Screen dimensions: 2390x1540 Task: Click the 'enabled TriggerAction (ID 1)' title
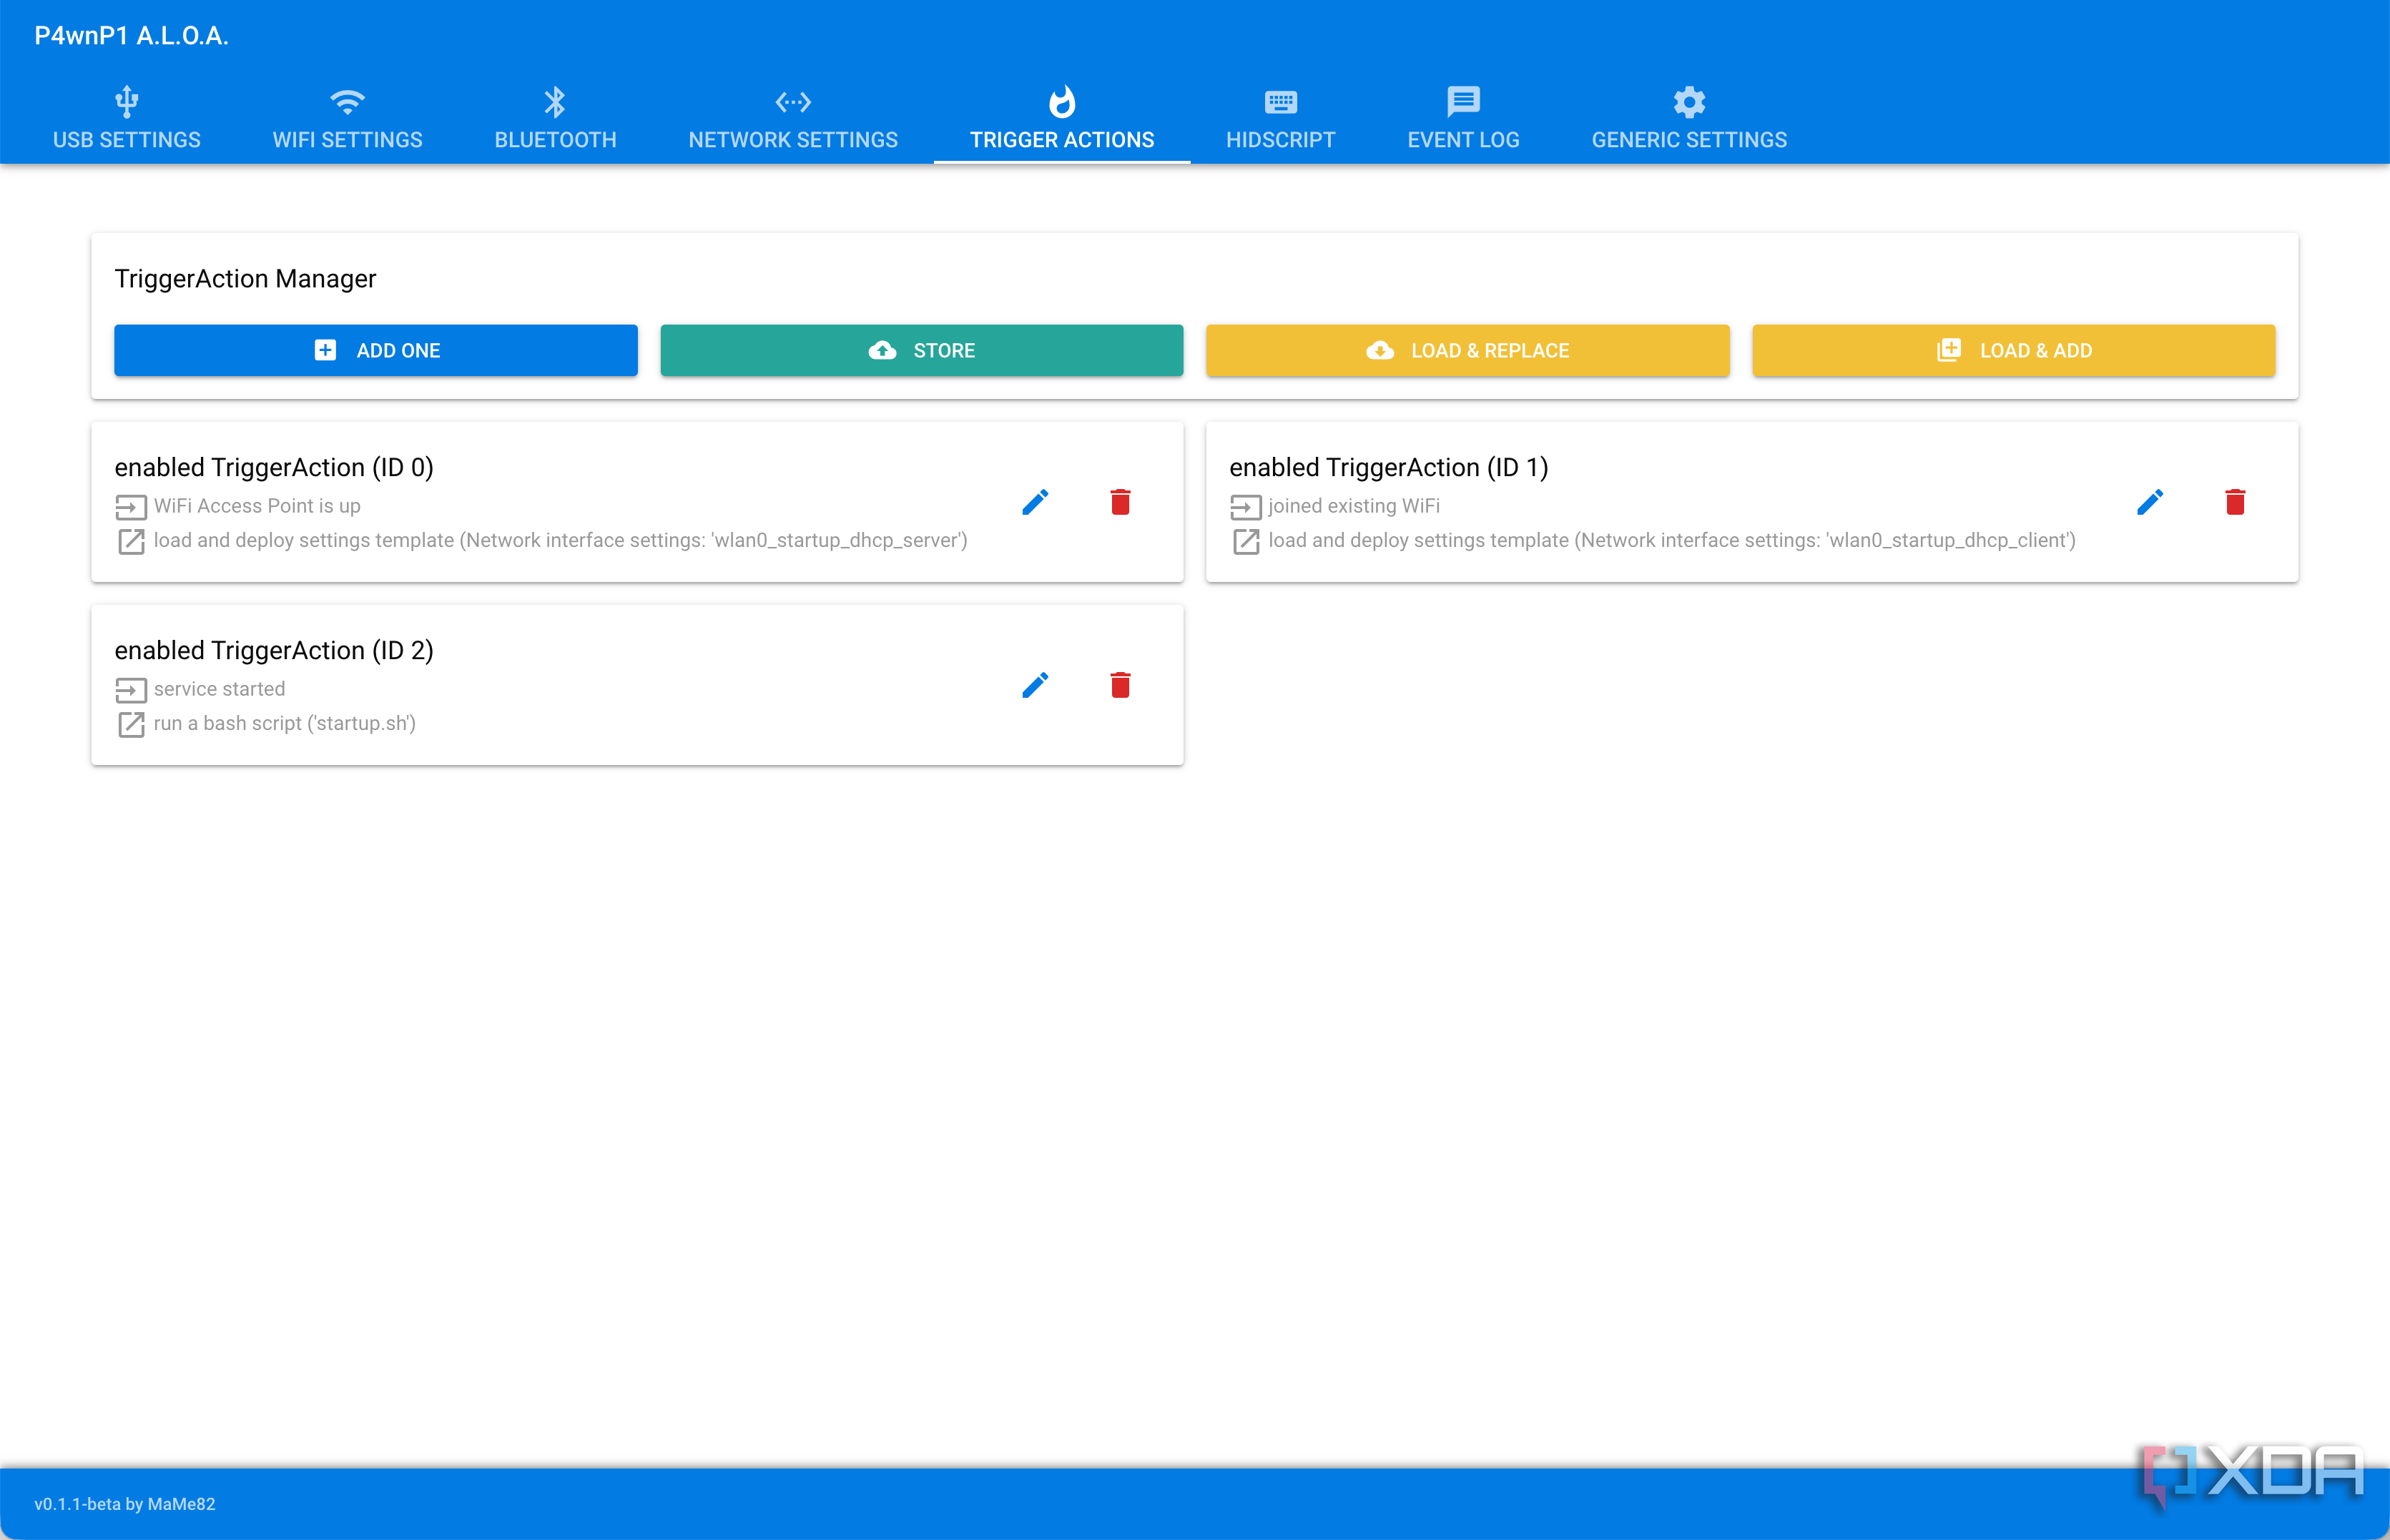(x=1389, y=467)
